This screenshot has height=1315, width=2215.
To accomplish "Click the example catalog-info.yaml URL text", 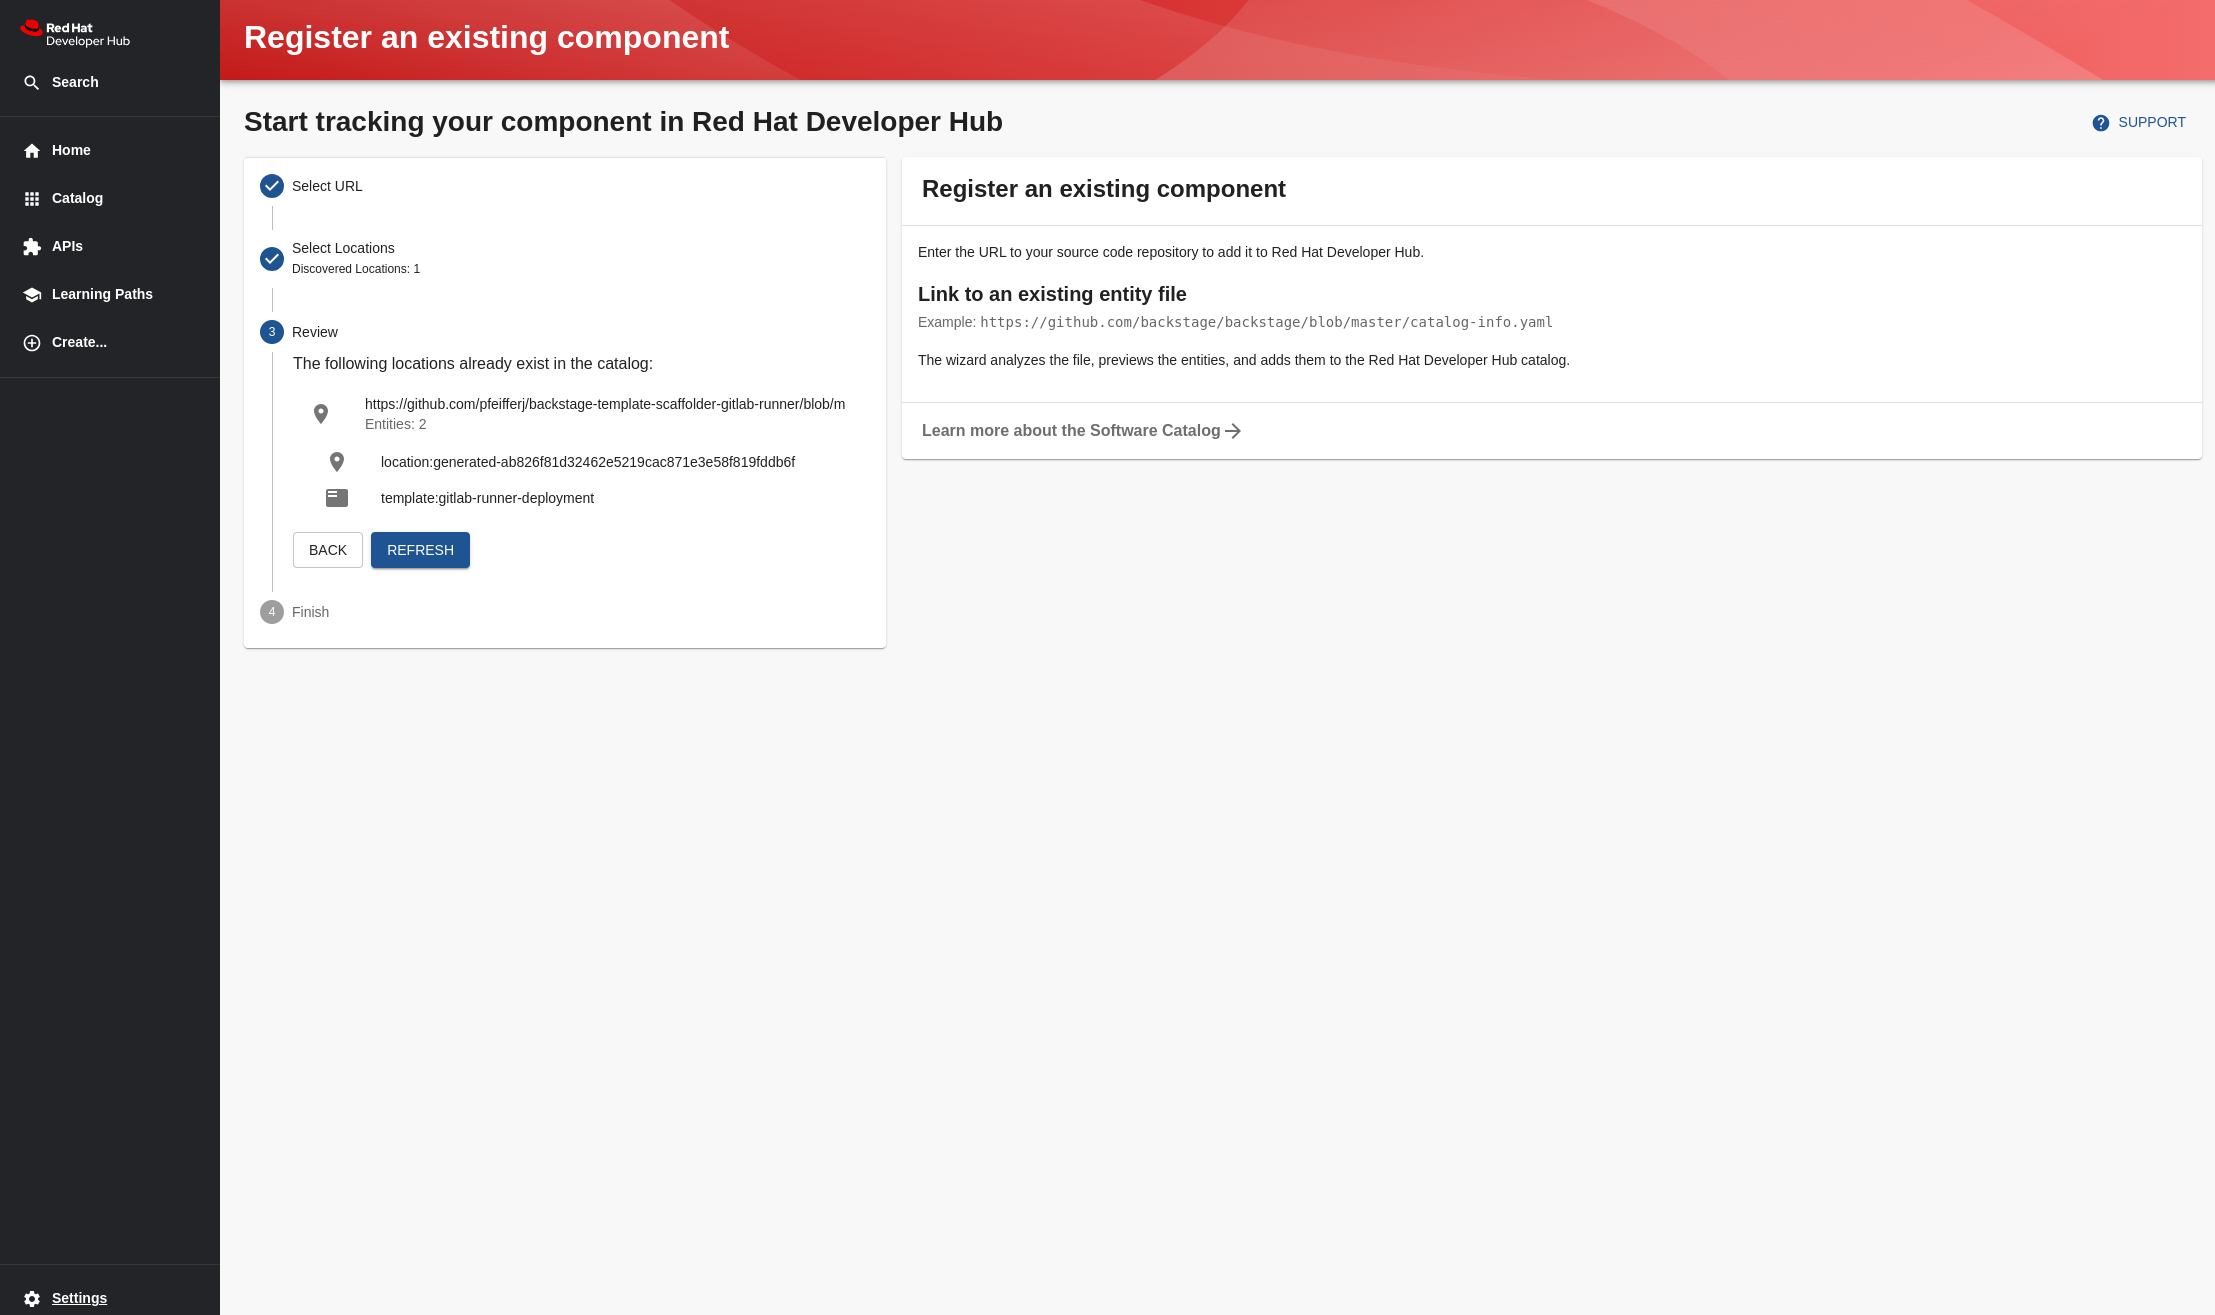I will 1266,322.
